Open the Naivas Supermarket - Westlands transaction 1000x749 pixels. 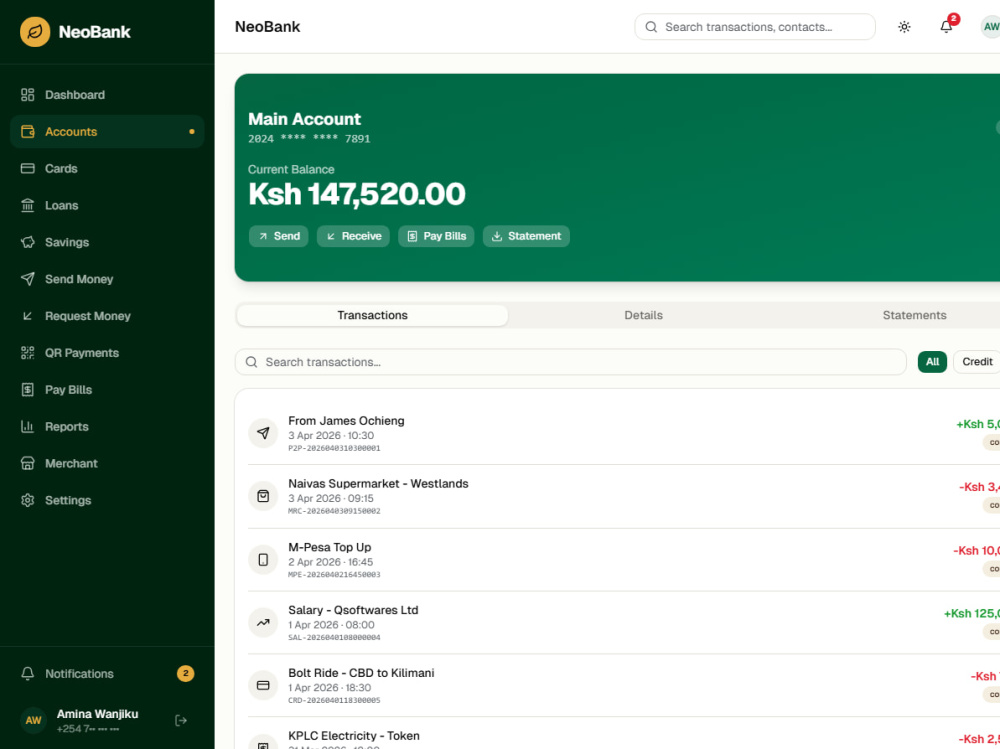624,496
